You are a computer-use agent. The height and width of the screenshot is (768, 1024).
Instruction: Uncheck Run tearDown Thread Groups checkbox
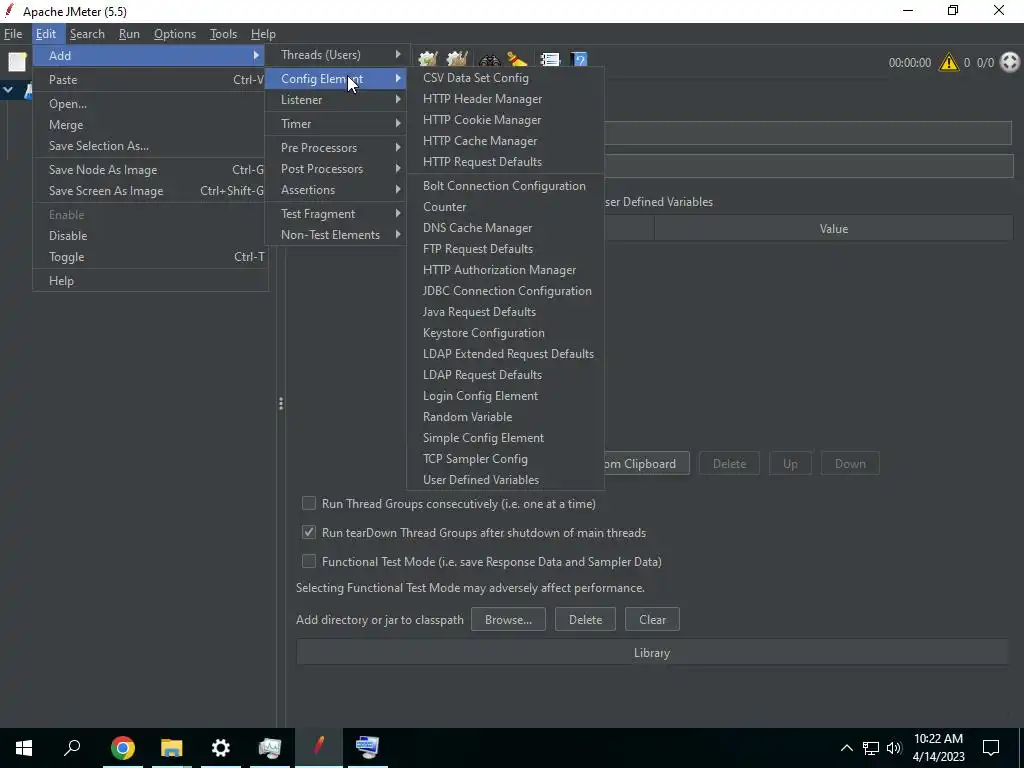pyautogui.click(x=309, y=532)
